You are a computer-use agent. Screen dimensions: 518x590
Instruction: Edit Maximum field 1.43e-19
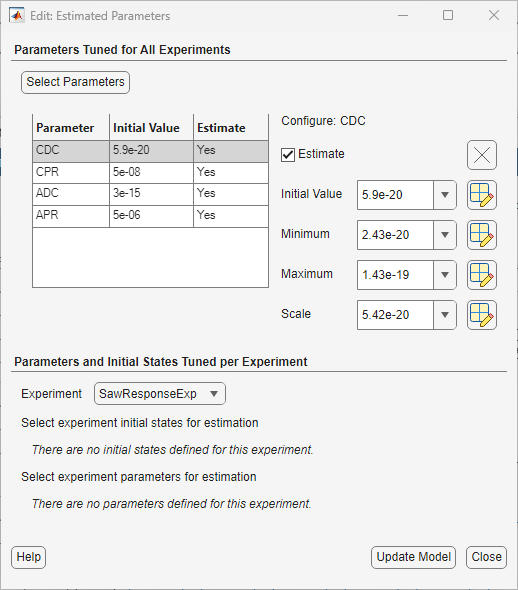(x=395, y=275)
